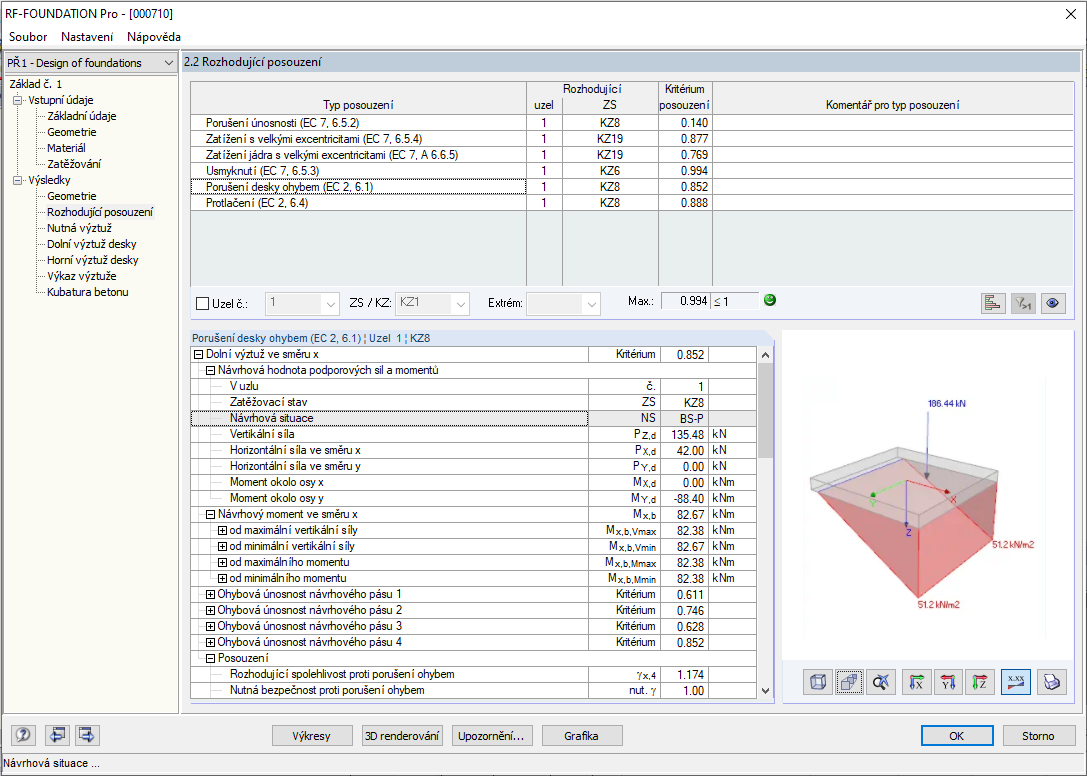
Task: Expand Ohybová únosnost návrhového pásu 1
Action: tap(210, 594)
